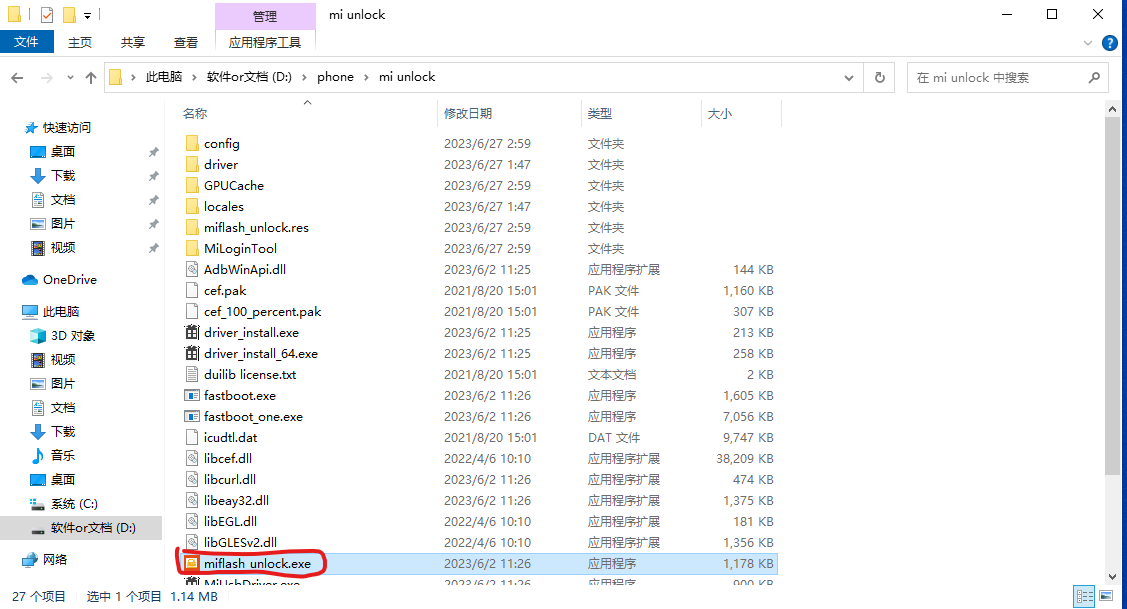
Task: Select the AdbWinApi.dll file icon
Action: click(x=192, y=269)
